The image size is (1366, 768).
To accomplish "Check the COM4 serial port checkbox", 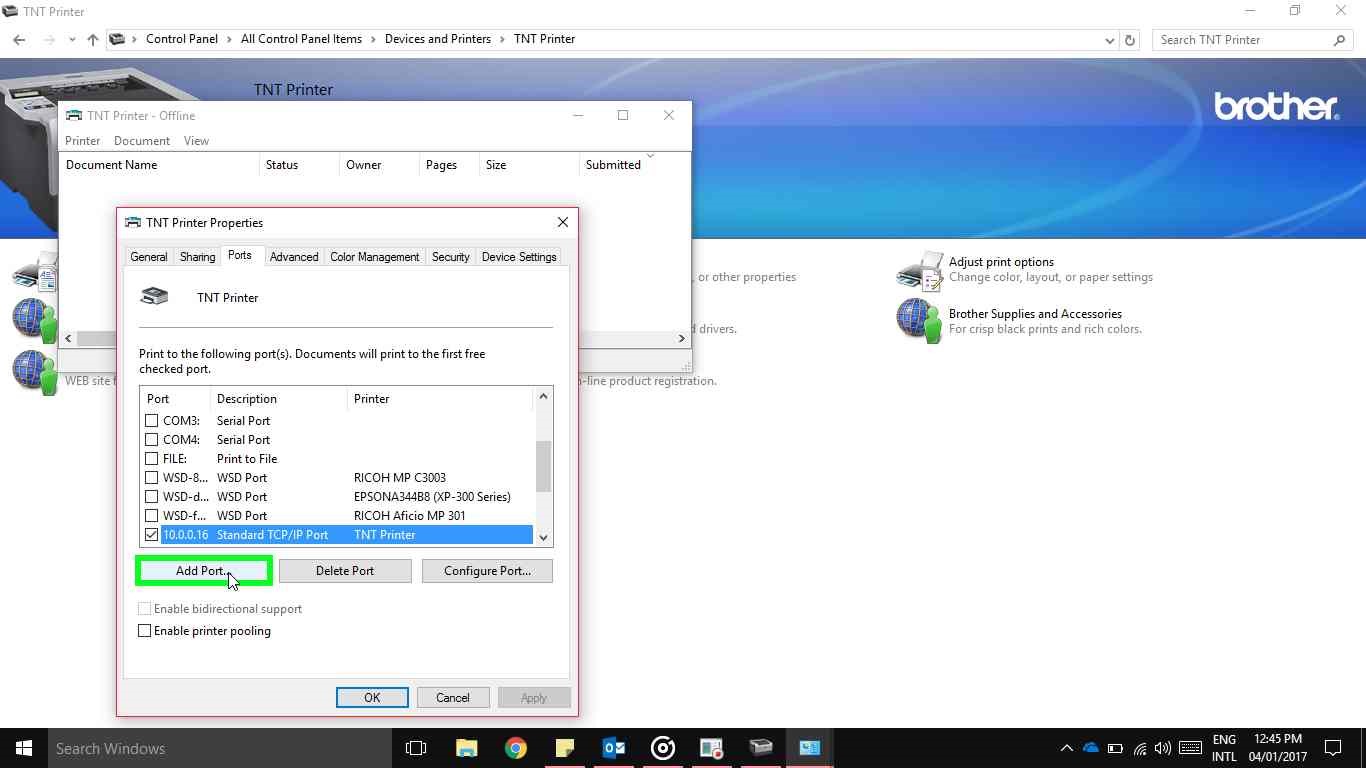I will [152, 440].
